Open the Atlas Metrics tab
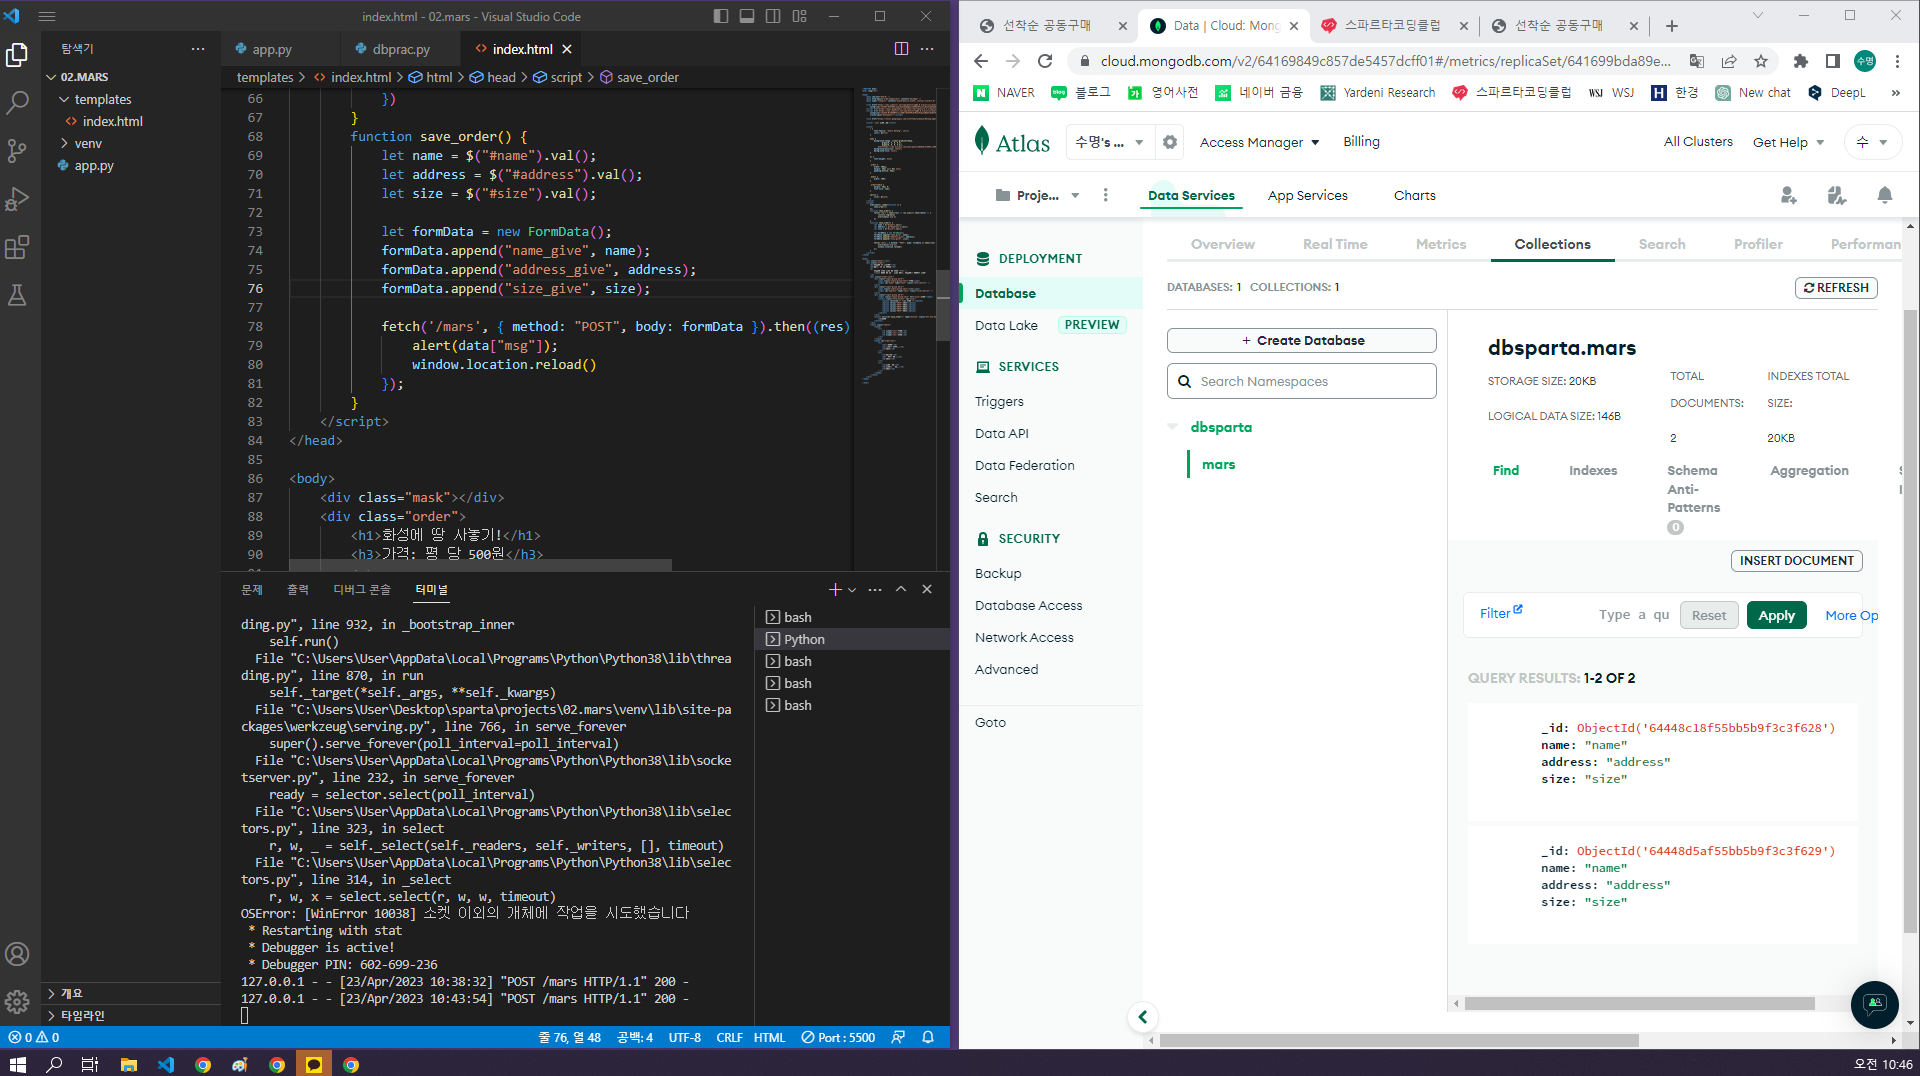Viewport: 1920px width, 1076px height. (x=1441, y=244)
